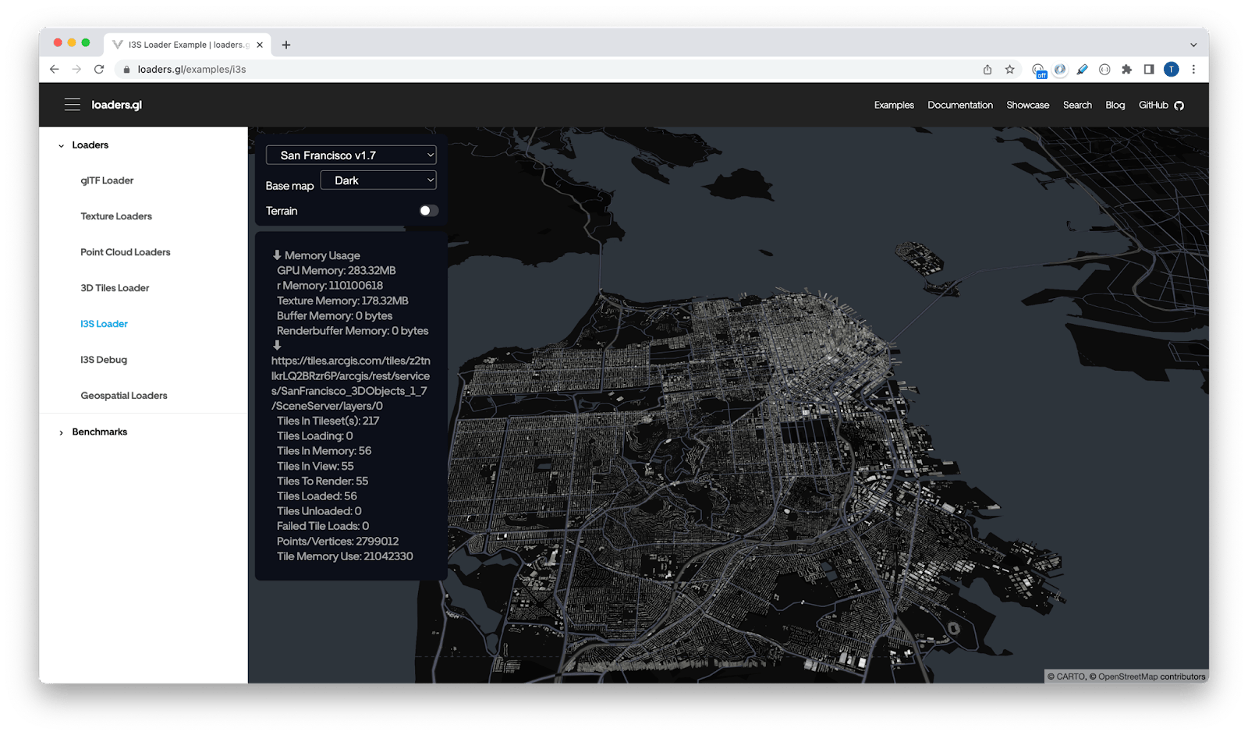1248x736 pixels.
Task: Open the loaders.gl hamburger menu
Action: pyautogui.click(x=72, y=104)
